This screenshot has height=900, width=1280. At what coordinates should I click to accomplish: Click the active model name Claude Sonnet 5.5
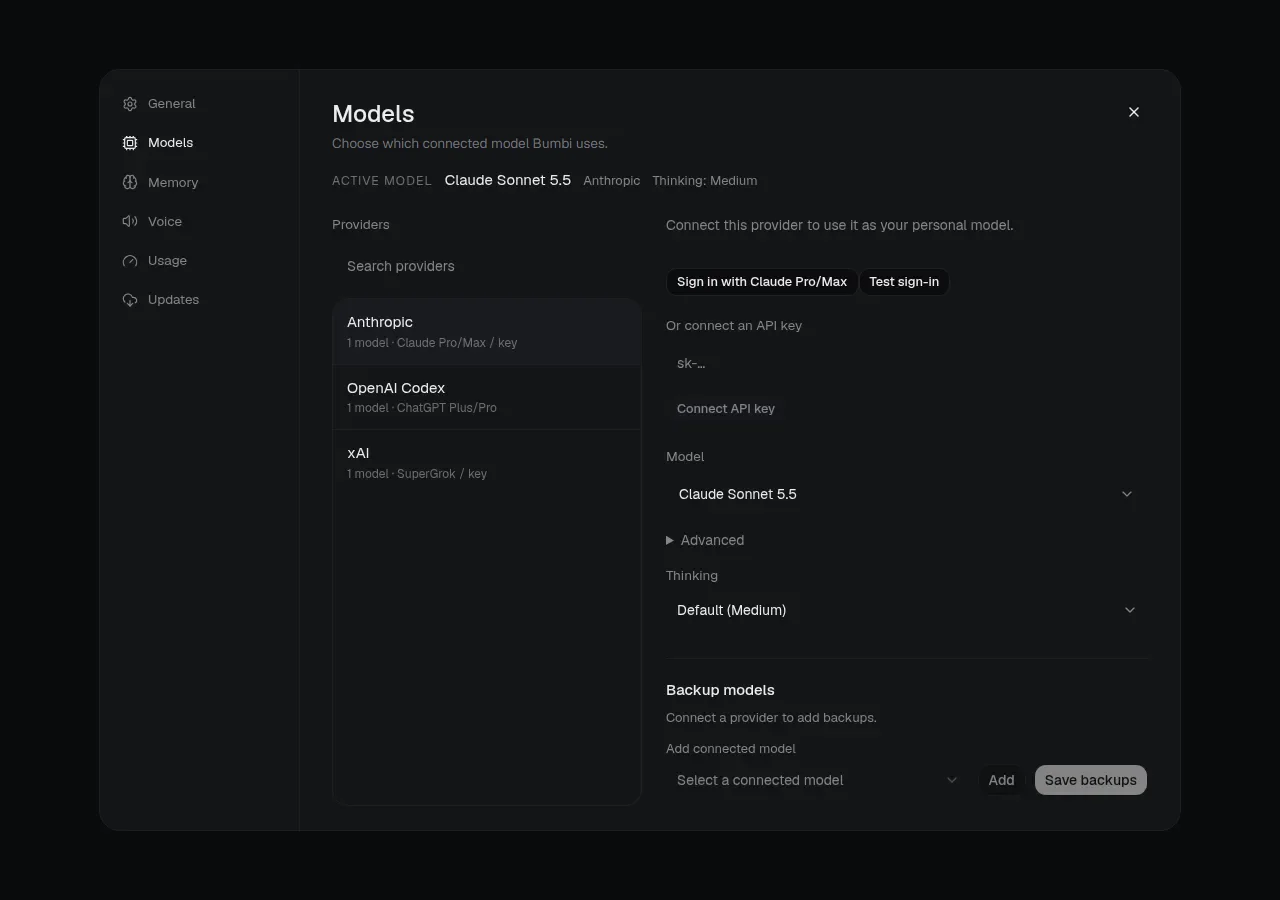[508, 180]
